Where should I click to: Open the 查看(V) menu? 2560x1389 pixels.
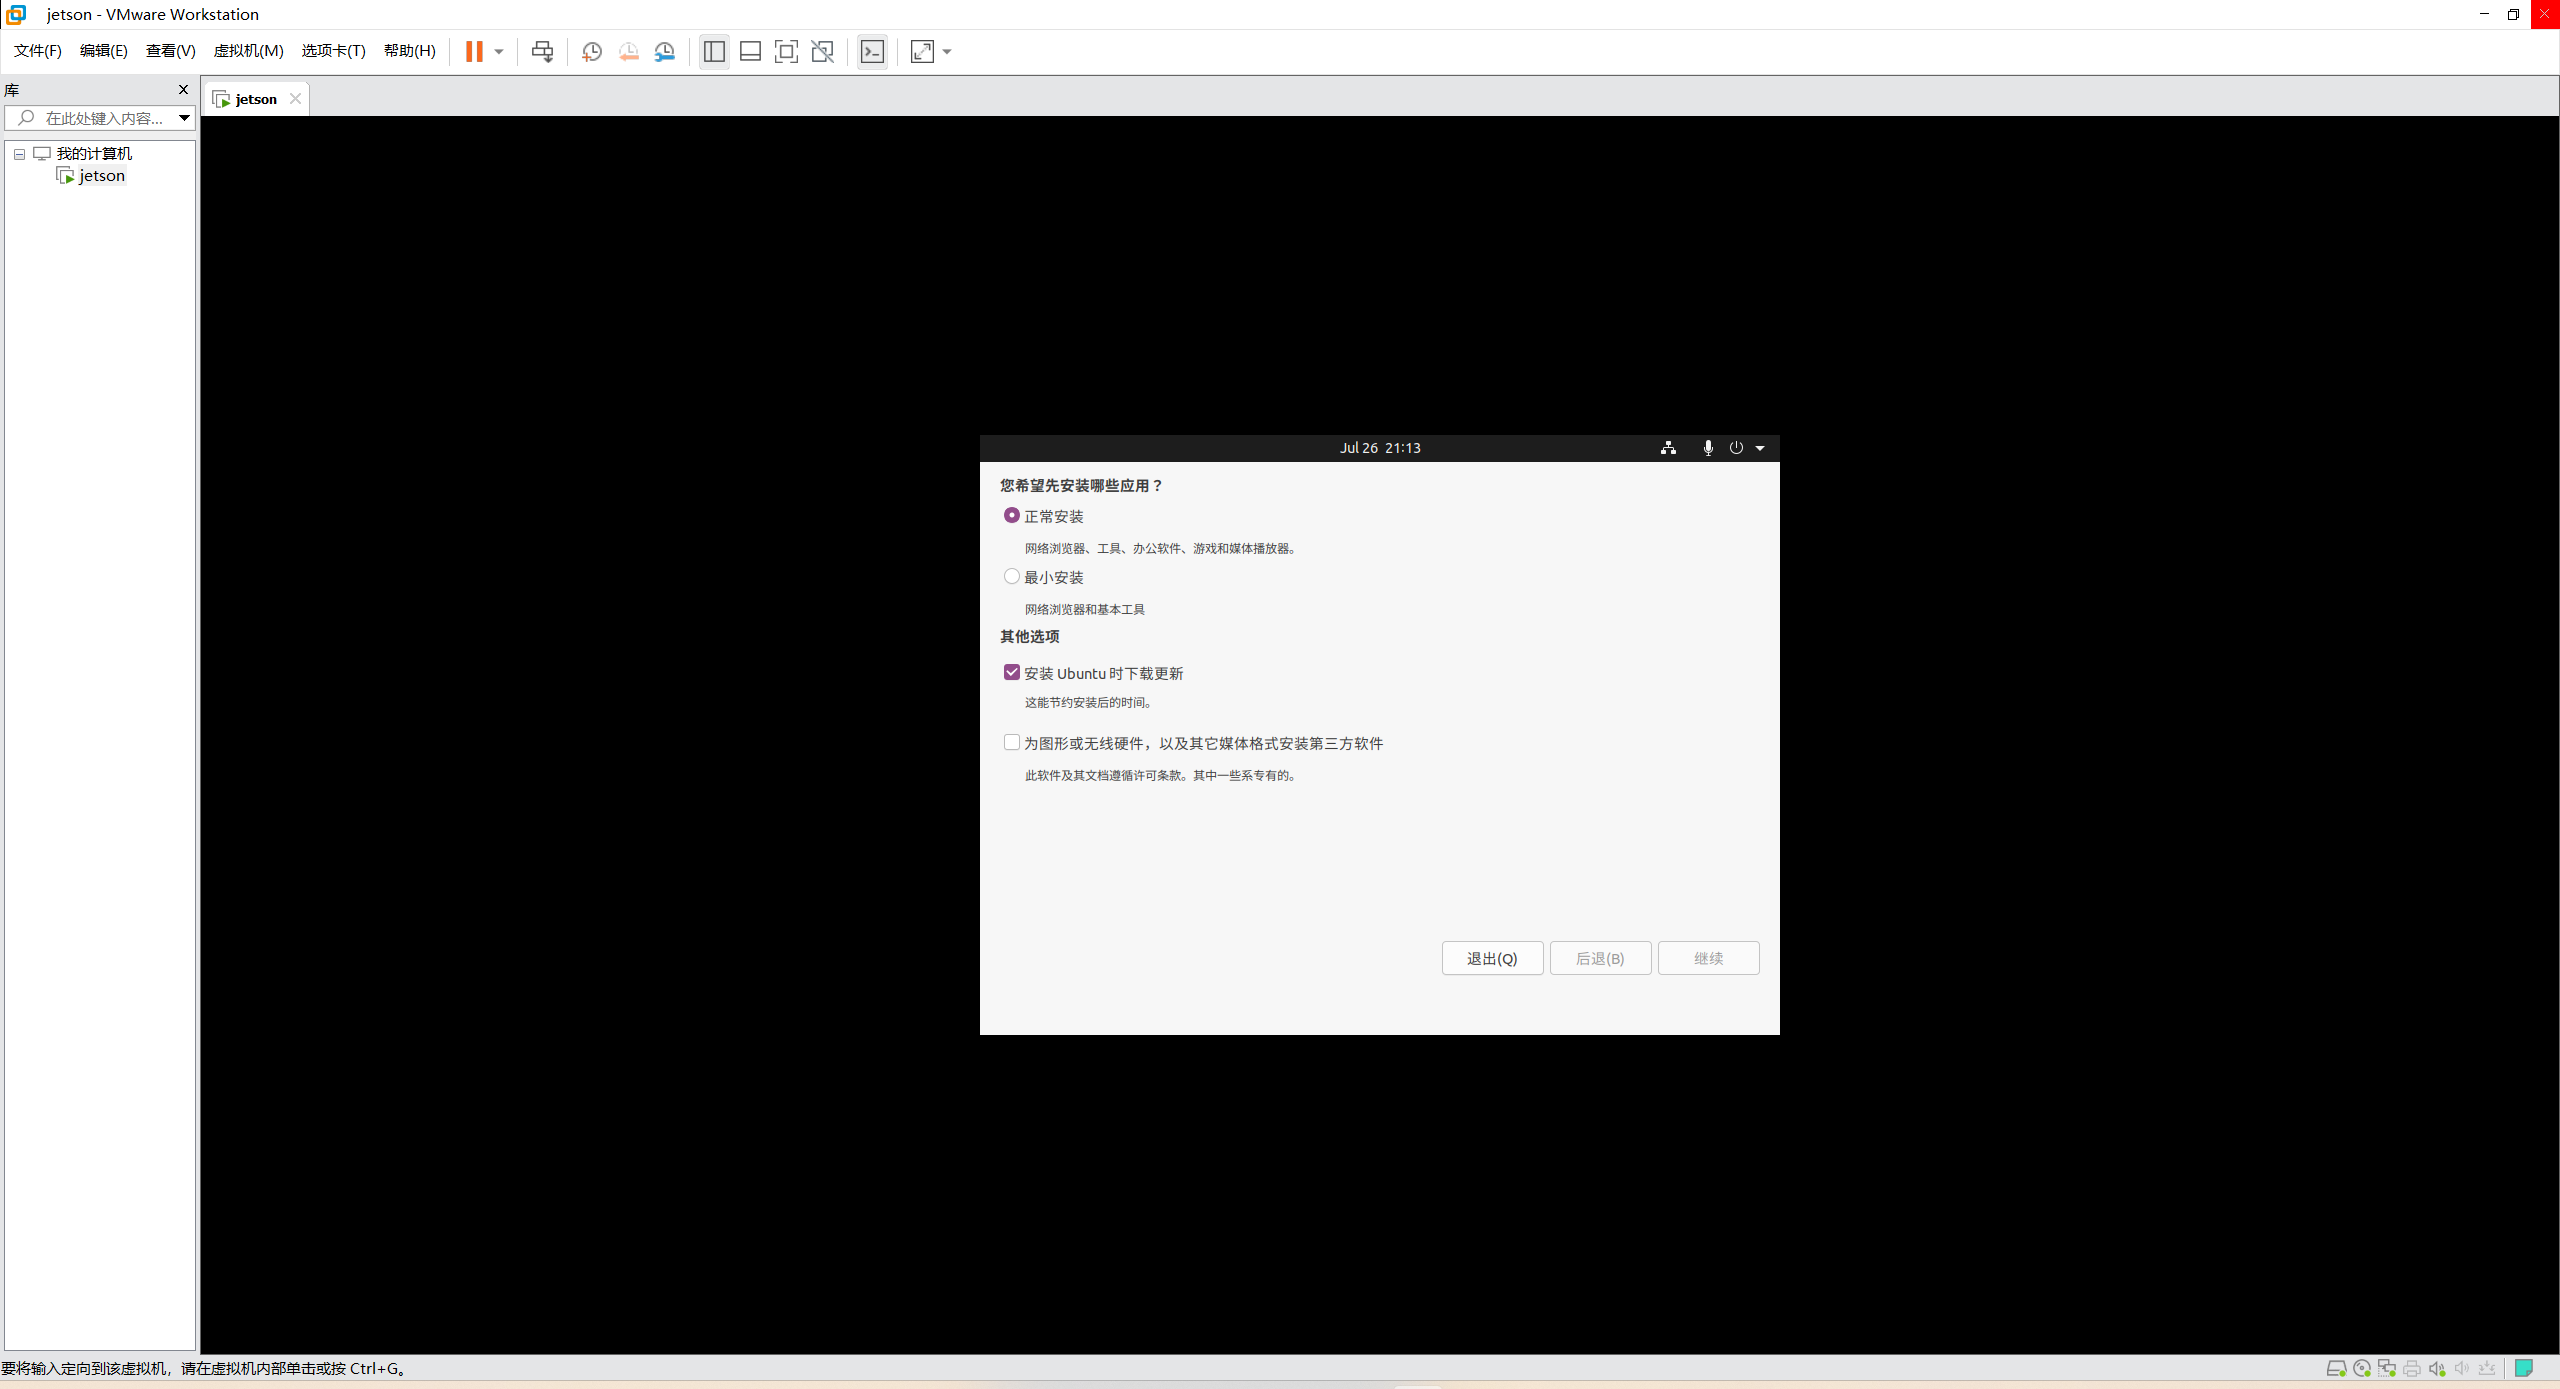tap(171, 51)
